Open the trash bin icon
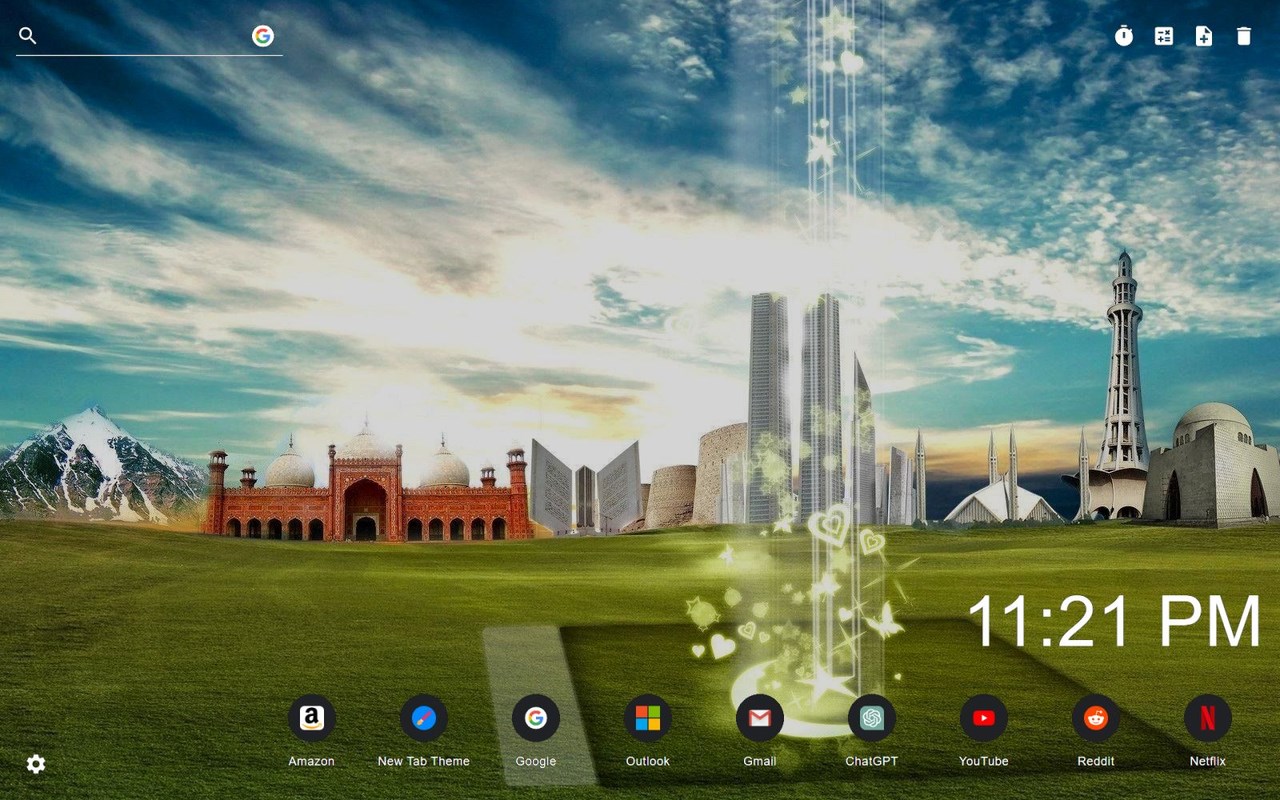1280x800 pixels. coord(1243,36)
